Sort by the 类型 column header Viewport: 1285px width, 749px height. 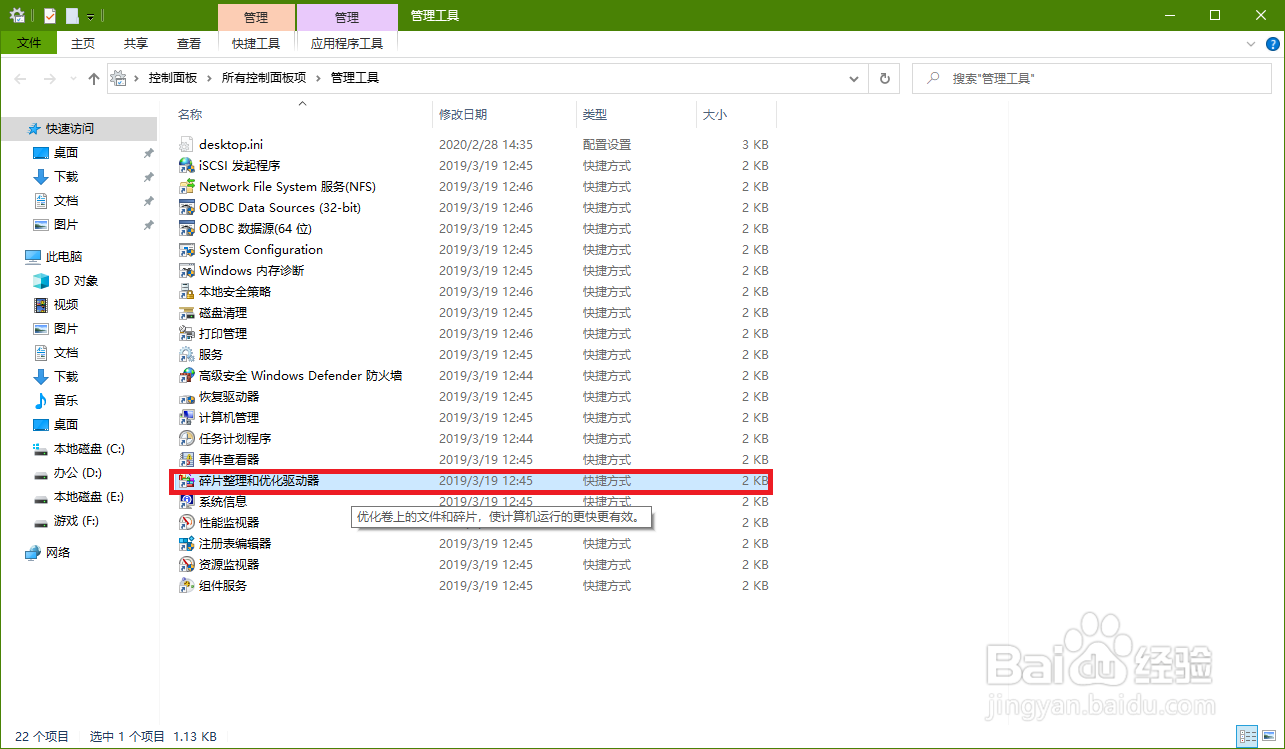pyautogui.click(x=636, y=115)
